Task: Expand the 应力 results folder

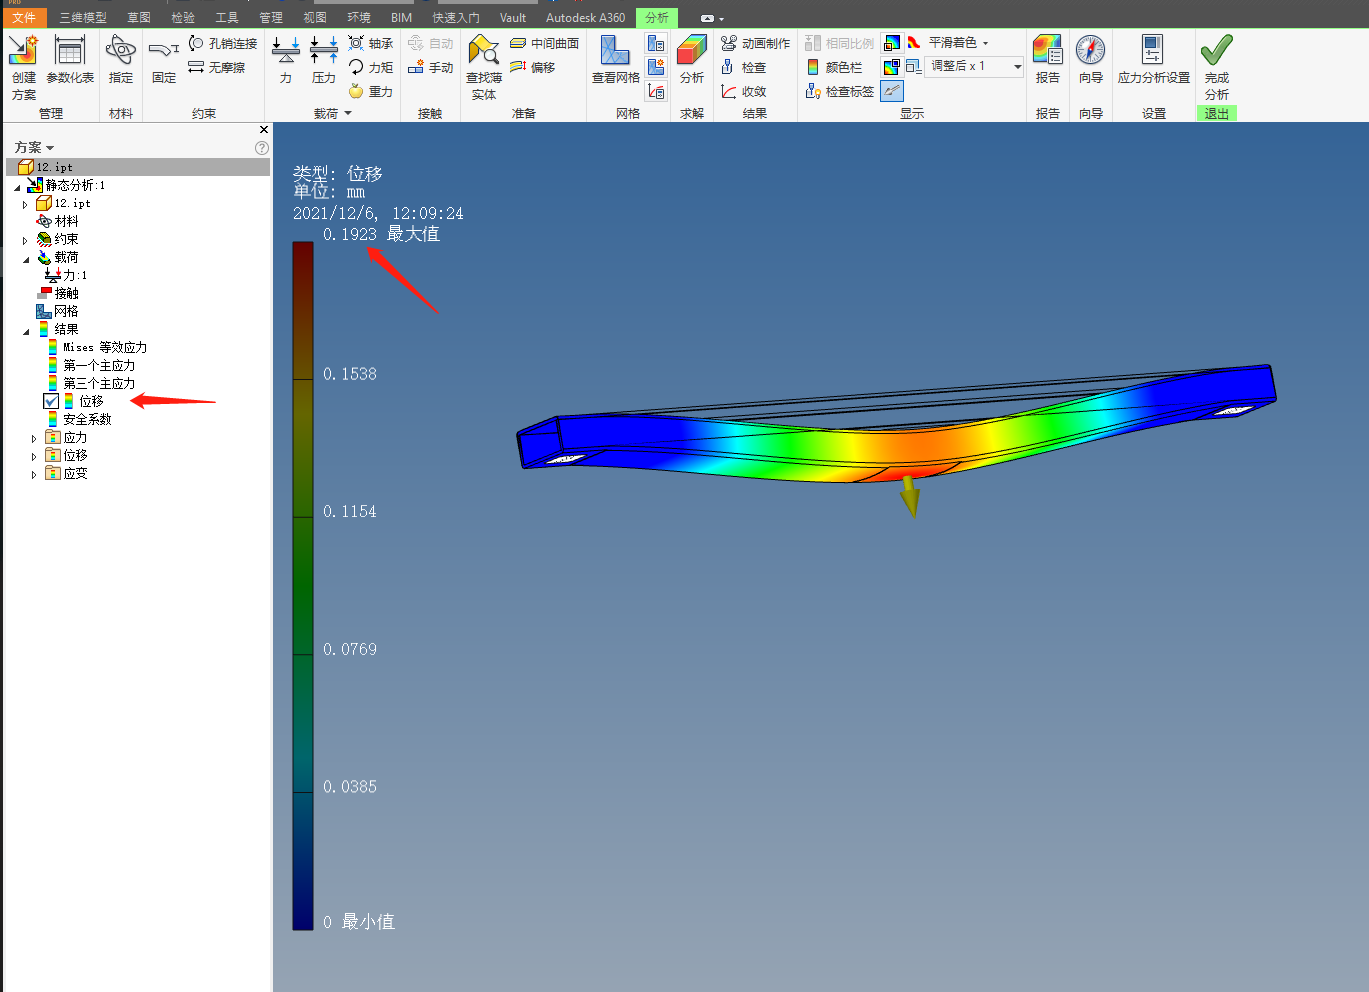Action: click(x=33, y=438)
